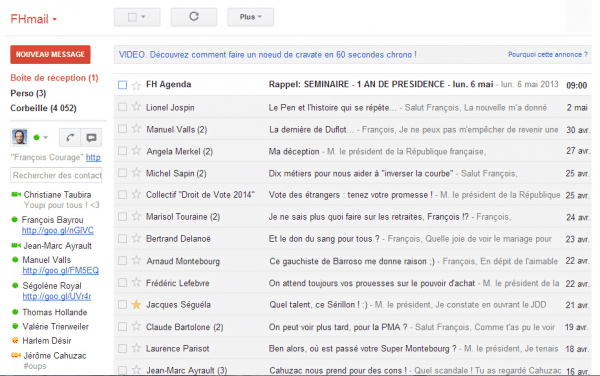The height and width of the screenshot is (376, 600).
Task: Check the Lionel Jospin email checkbox
Action: [122, 107]
